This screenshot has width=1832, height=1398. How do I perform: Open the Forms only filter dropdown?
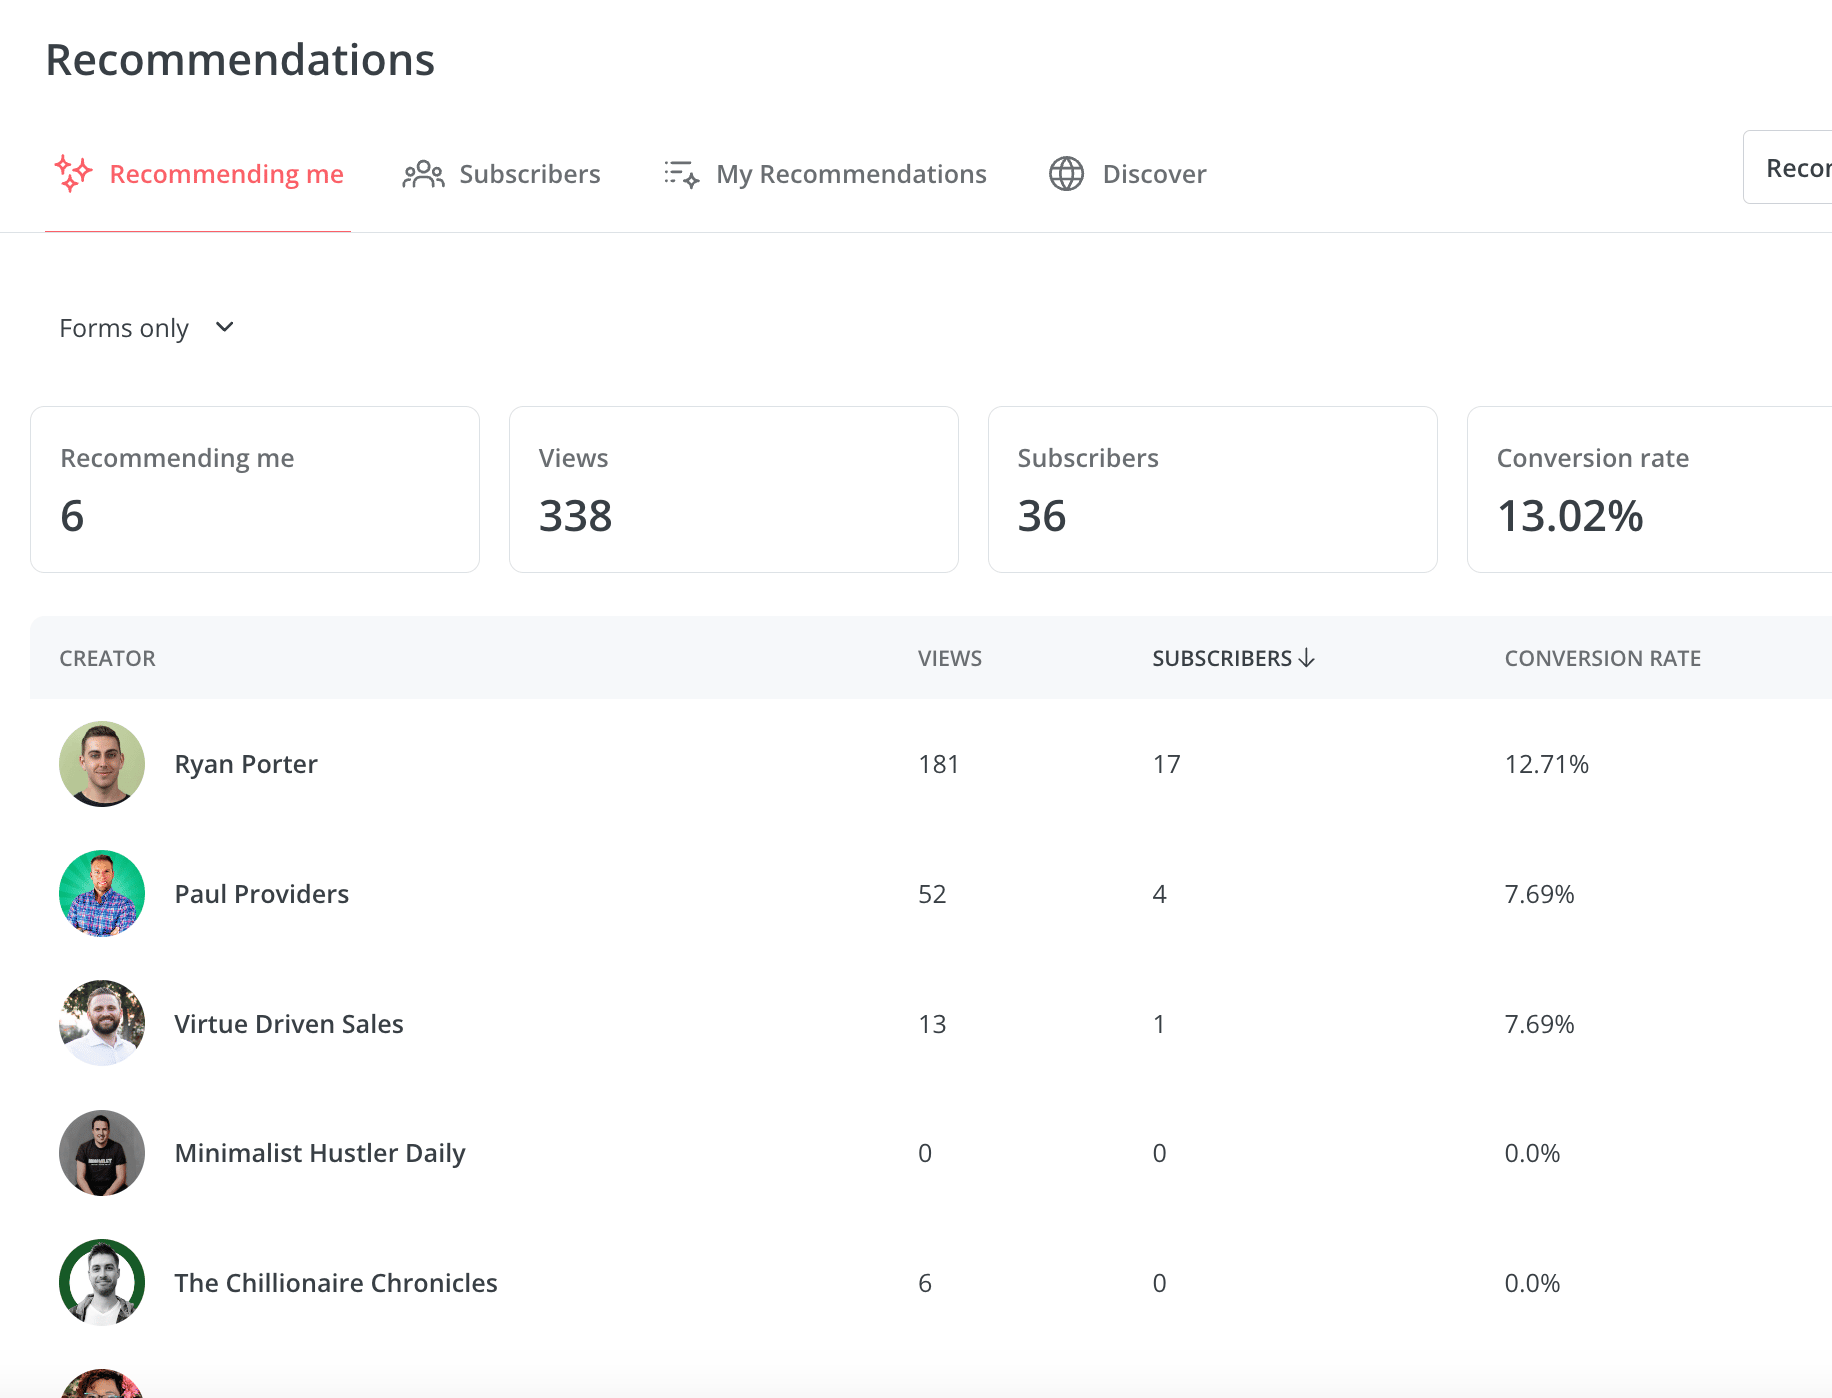pyautogui.click(x=147, y=328)
